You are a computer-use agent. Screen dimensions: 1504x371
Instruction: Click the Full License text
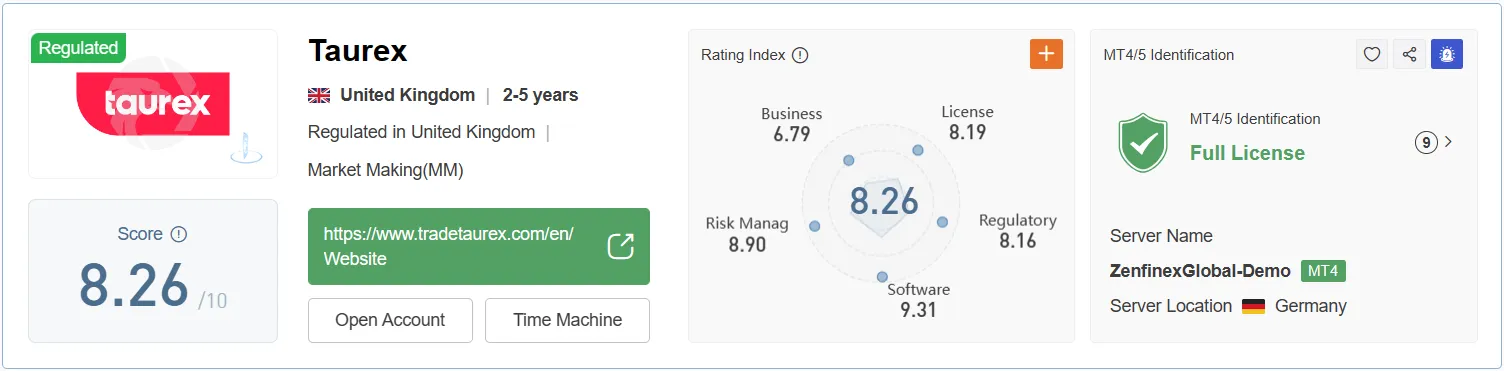(1247, 153)
